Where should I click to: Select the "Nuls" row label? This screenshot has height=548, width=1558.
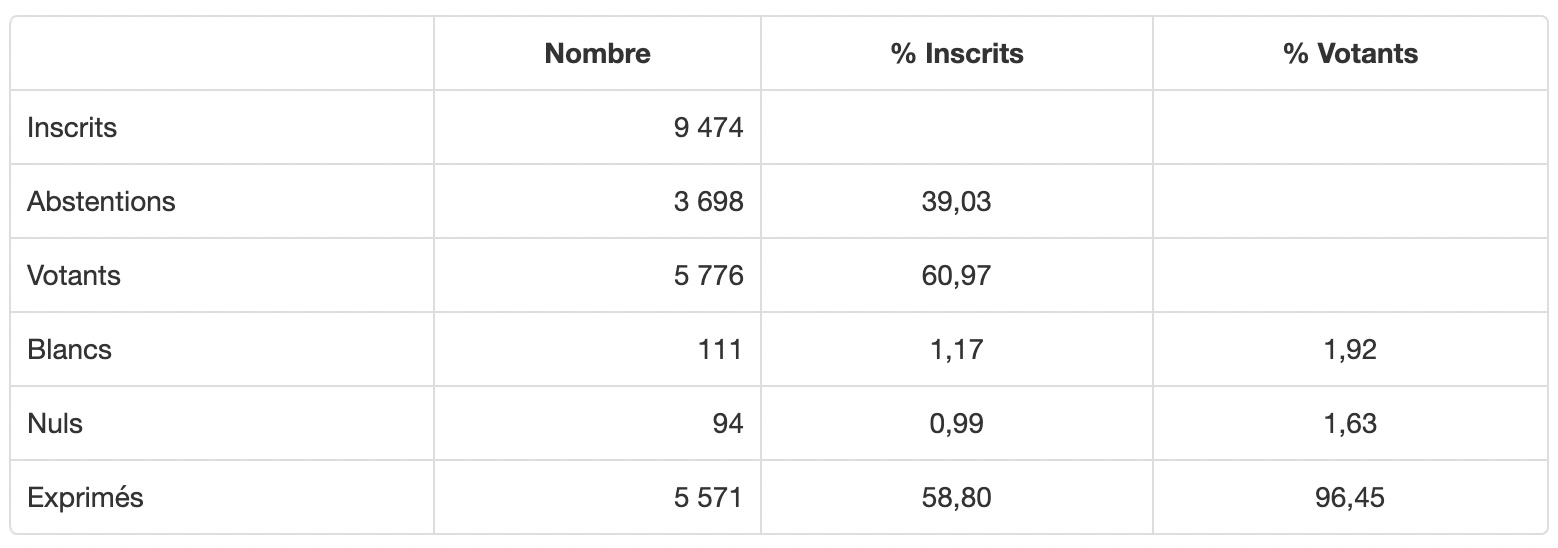(x=55, y=423)
